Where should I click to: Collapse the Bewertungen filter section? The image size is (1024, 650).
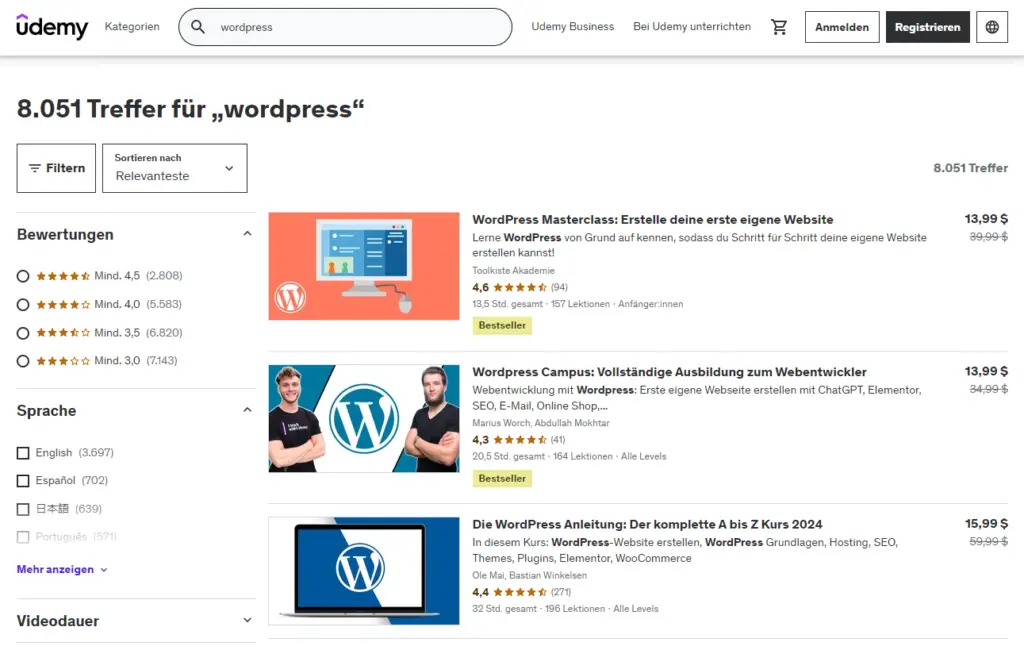[x=248, y=234]
